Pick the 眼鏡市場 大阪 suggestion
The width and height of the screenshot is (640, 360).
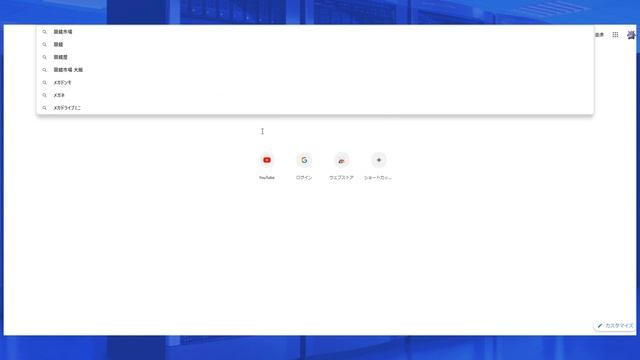(315, 70)
